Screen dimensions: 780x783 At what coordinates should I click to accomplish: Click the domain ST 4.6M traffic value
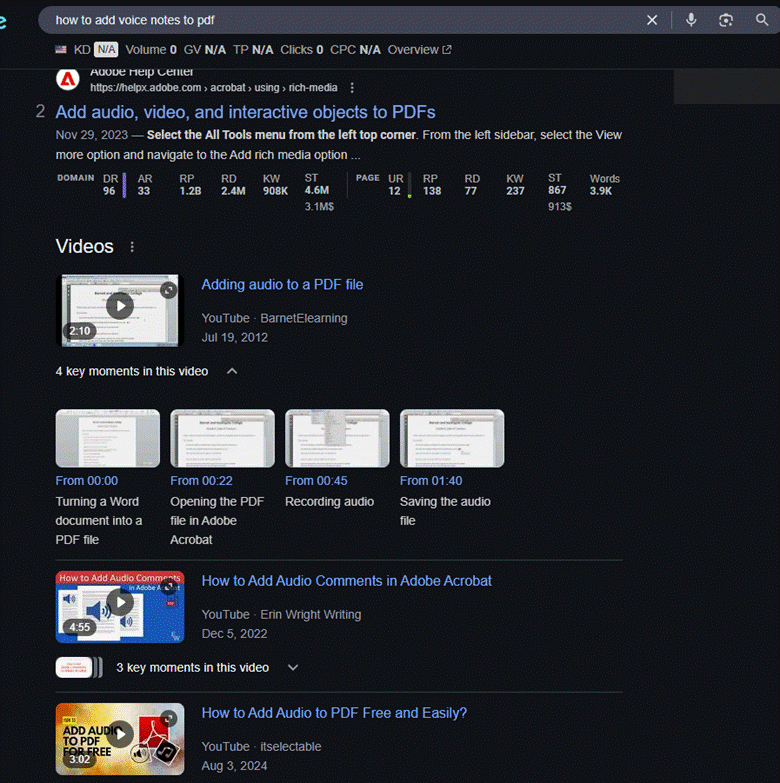click(x=317, y=190)
